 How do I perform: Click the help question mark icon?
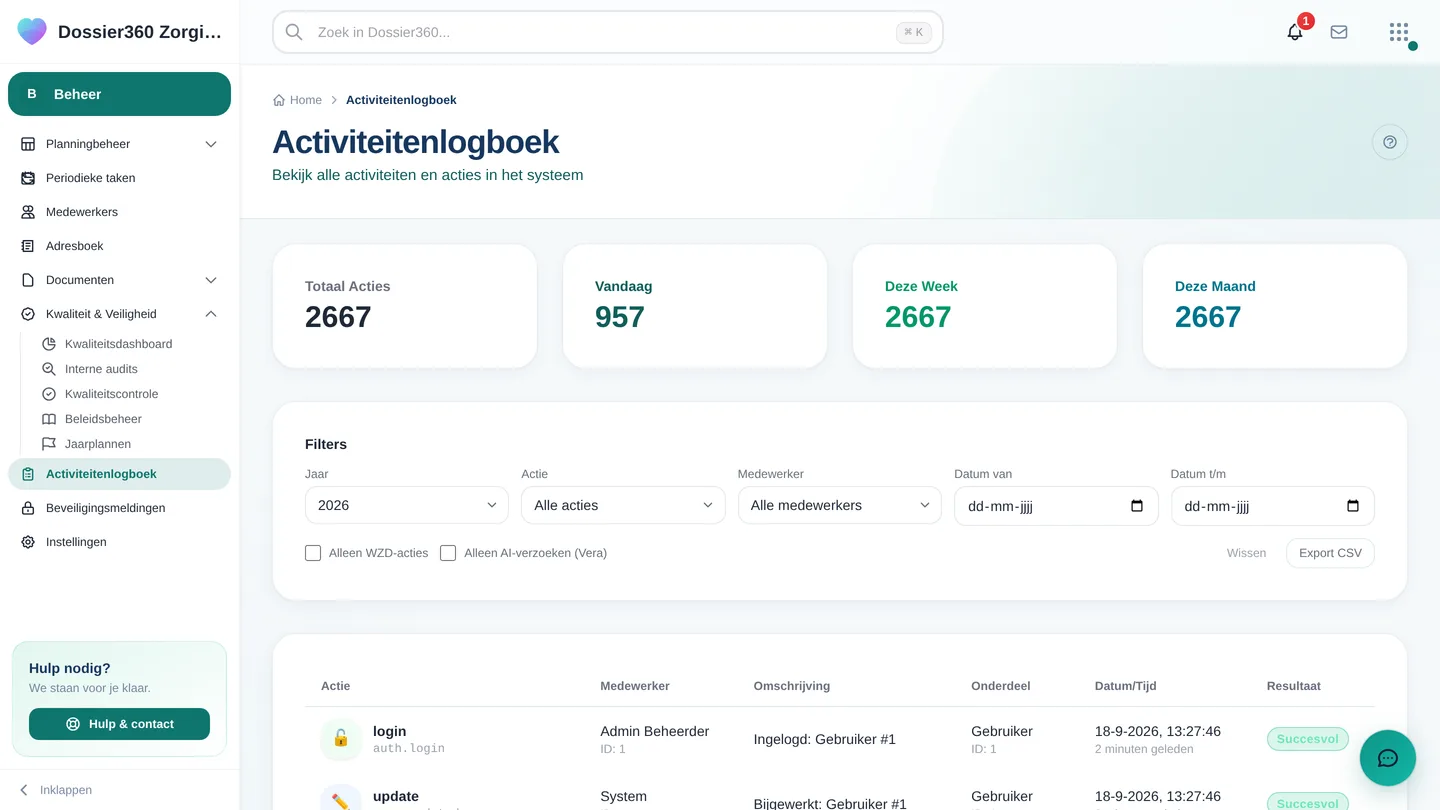pyautogui.click(x=1390, y=142)
